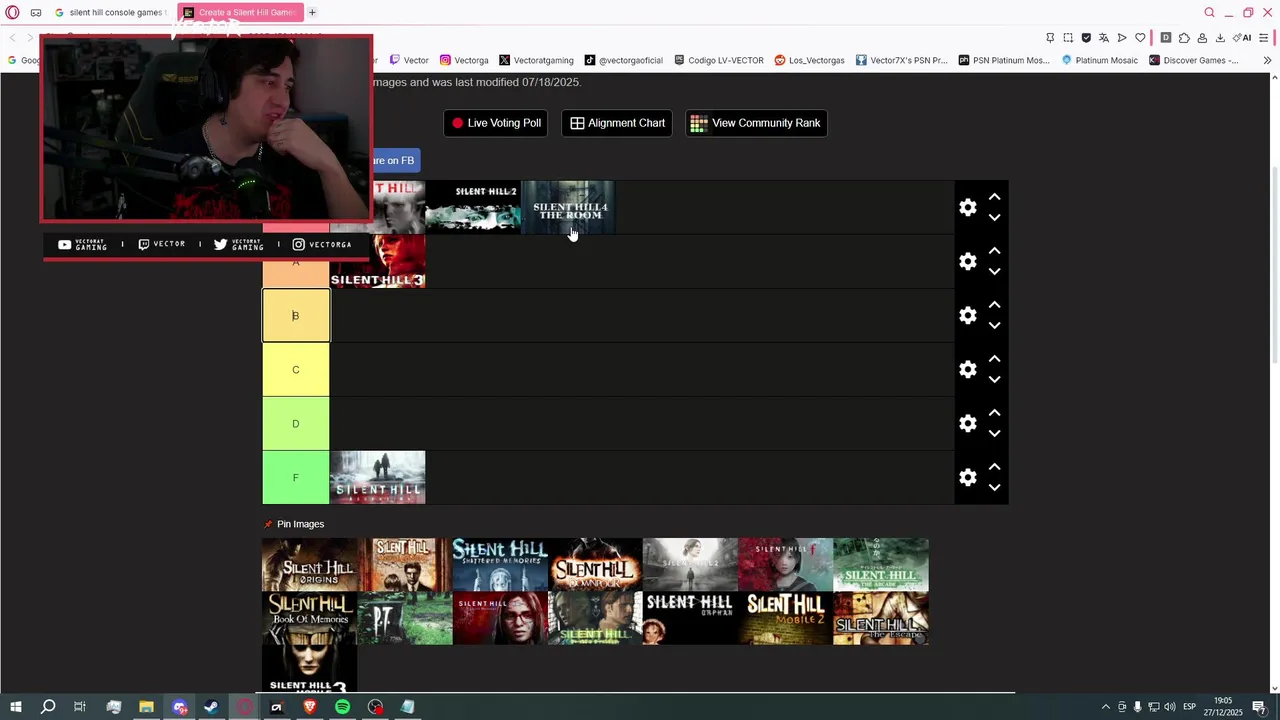The height and width of the screenshot is (720, 1280).
Task: Open Platinum Mosaic bookmark
Action: [x=1098, y=60]
